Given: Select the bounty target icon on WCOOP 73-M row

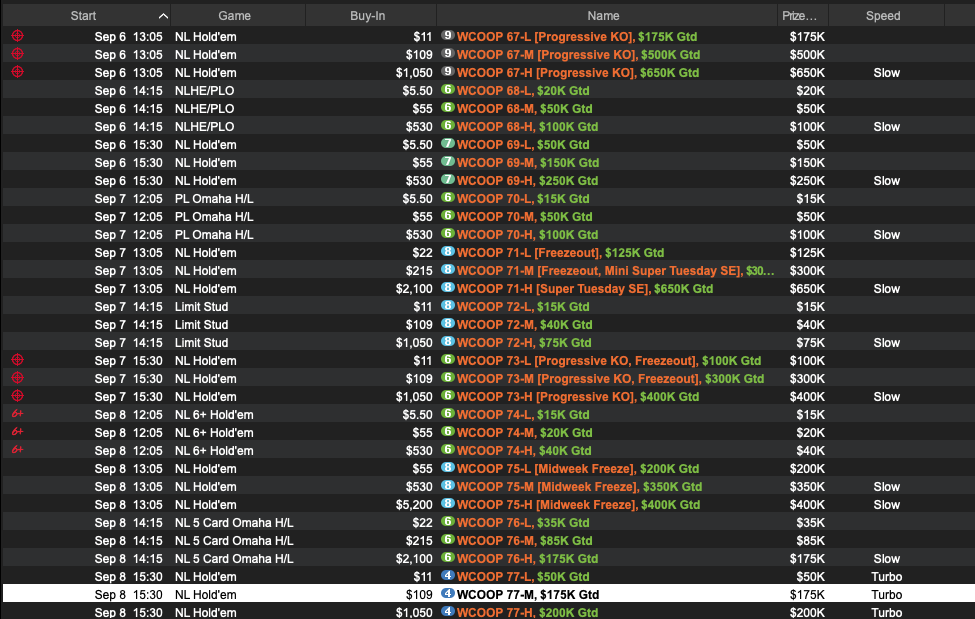Looking at the screenshot, I should click(x=17, y=378).
